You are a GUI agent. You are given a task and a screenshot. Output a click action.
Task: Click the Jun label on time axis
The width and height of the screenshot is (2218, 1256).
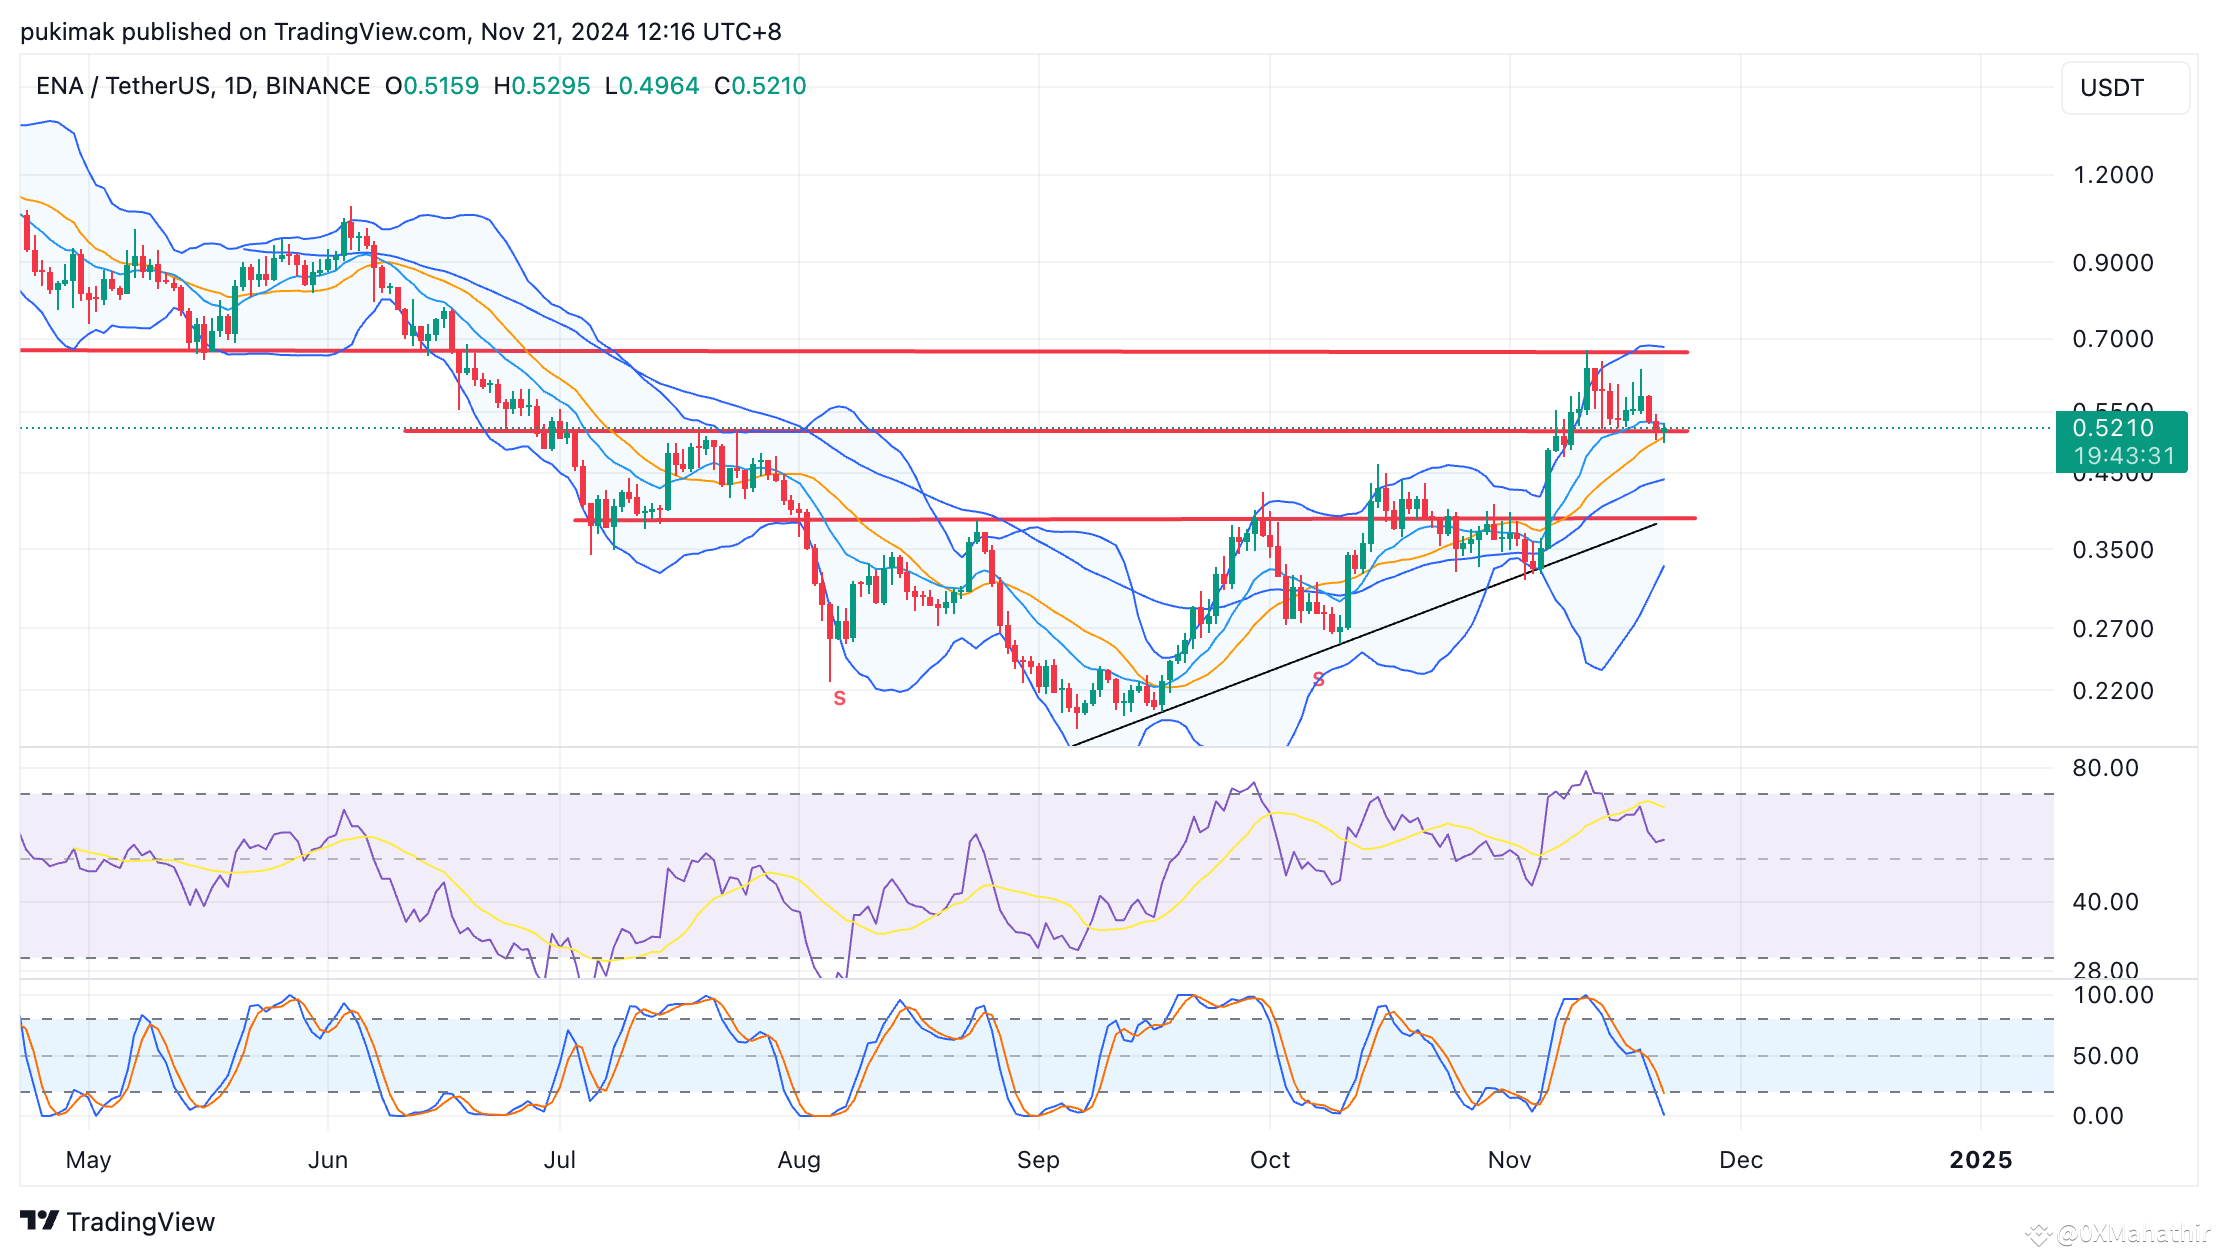(328, 1160)
